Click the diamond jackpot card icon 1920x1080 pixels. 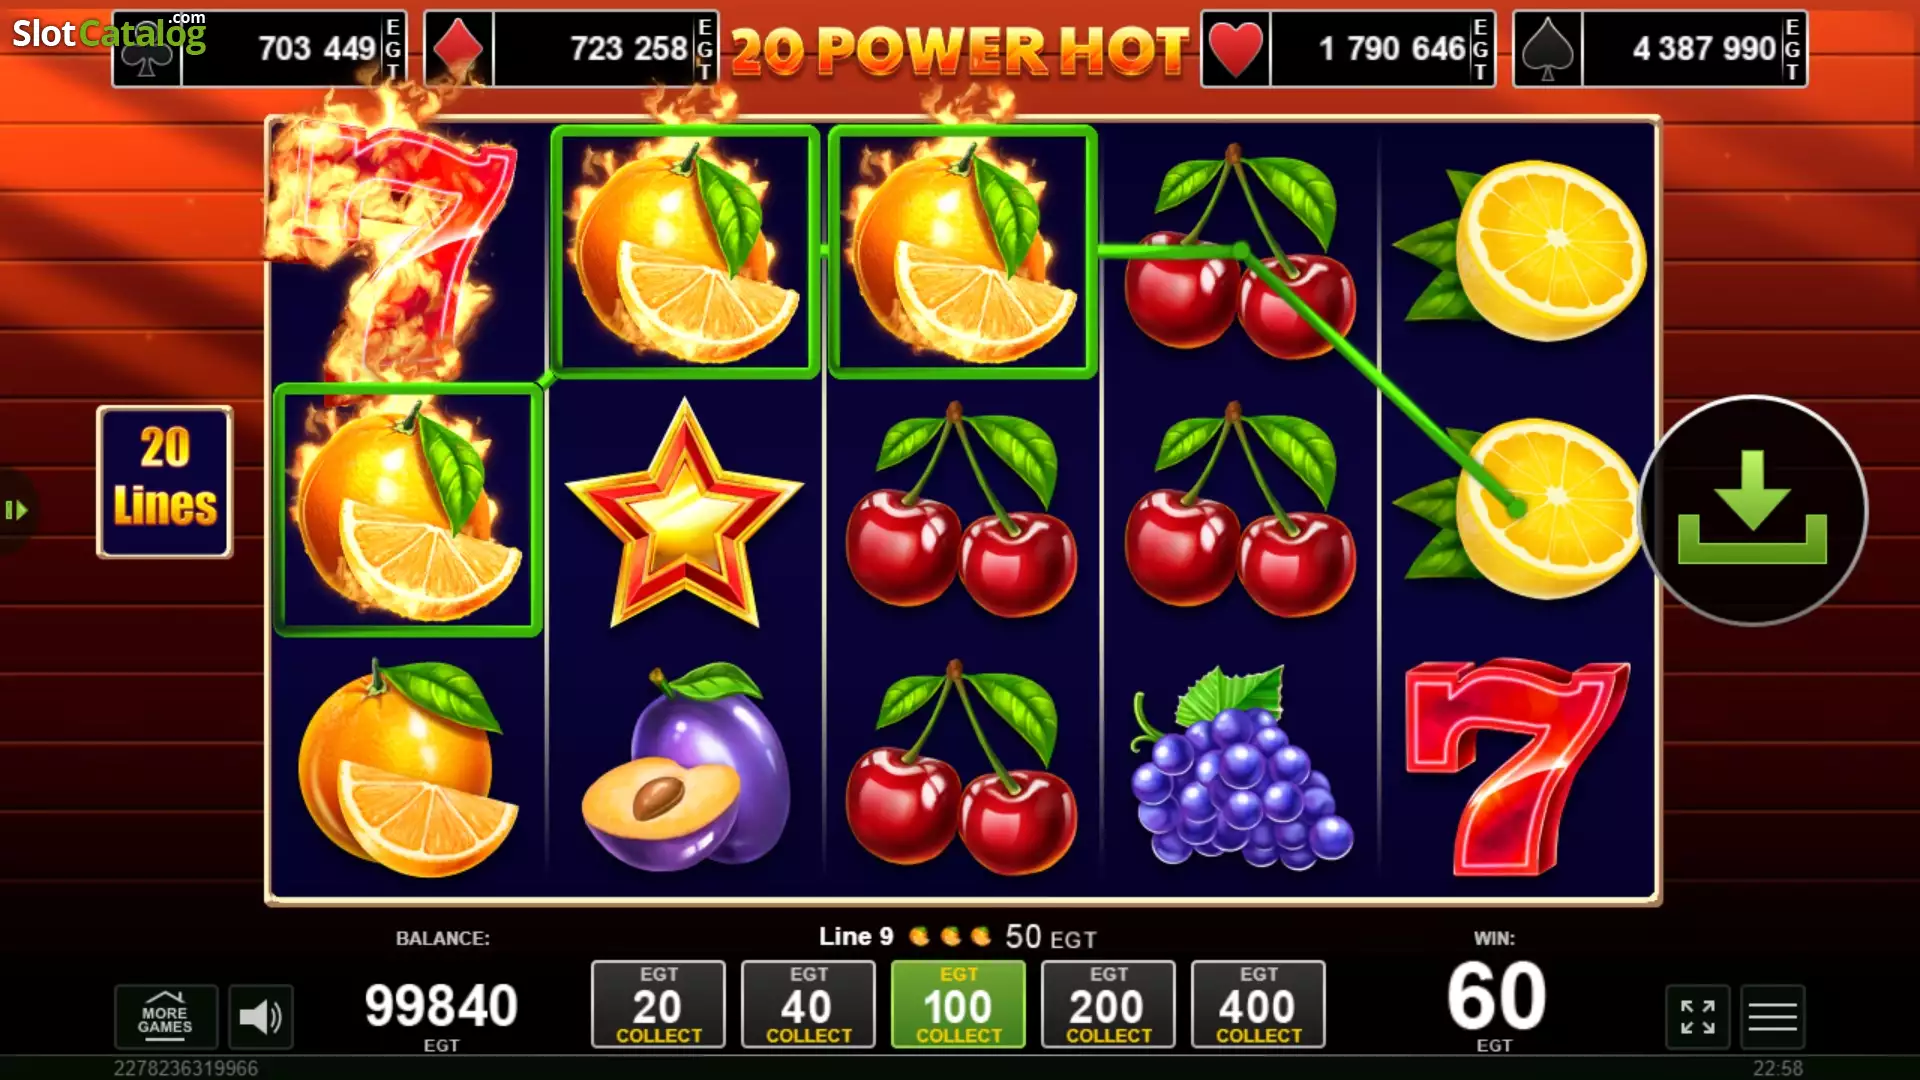tap(459, 49)
